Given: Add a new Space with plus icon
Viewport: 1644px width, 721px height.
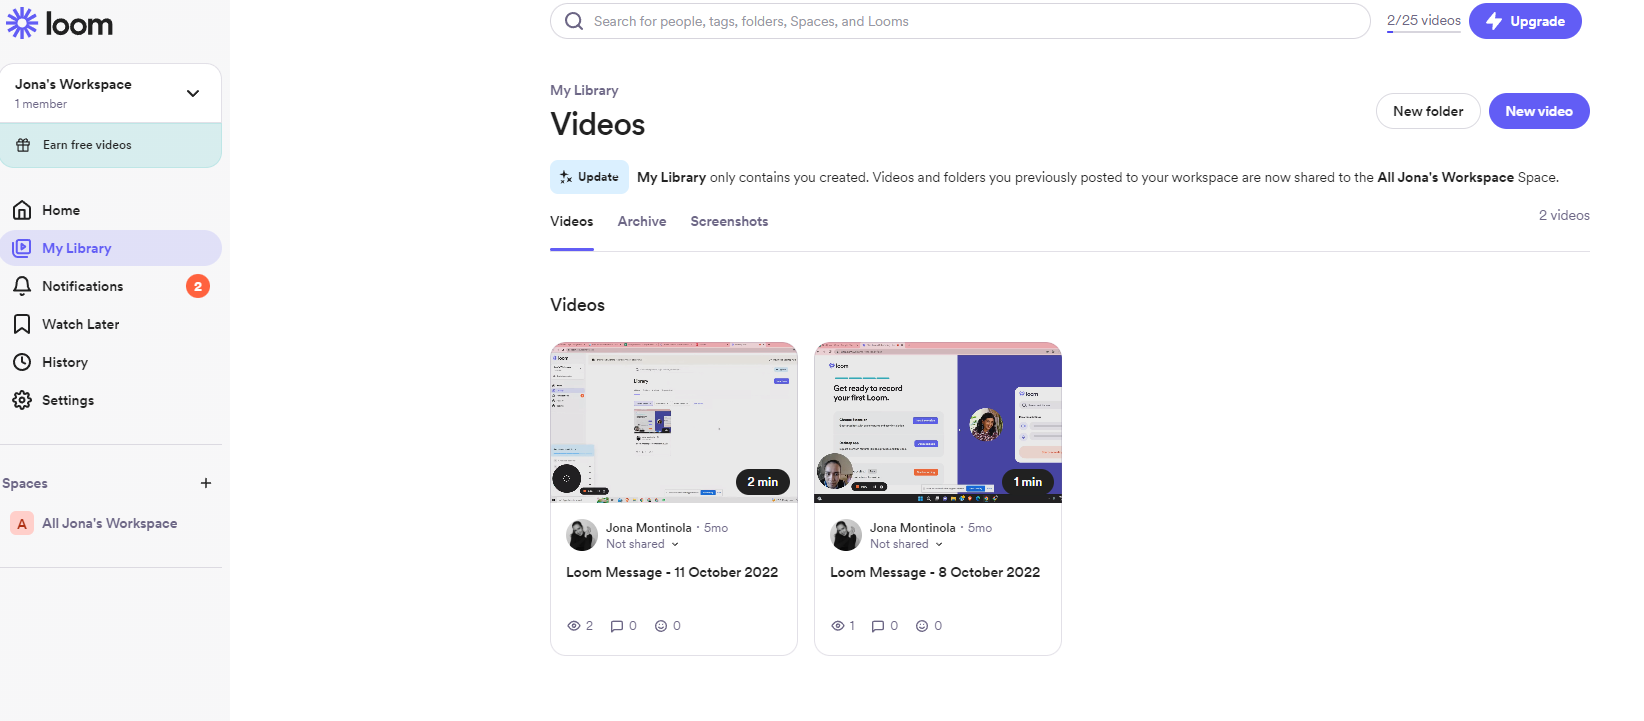Looking at the screenshot, I should 206,483.
